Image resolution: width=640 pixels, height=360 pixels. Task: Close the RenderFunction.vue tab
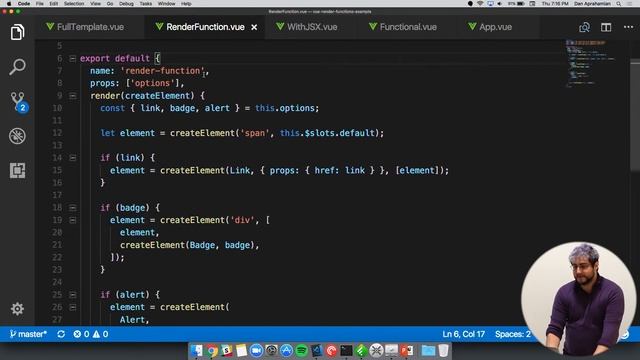254,27
